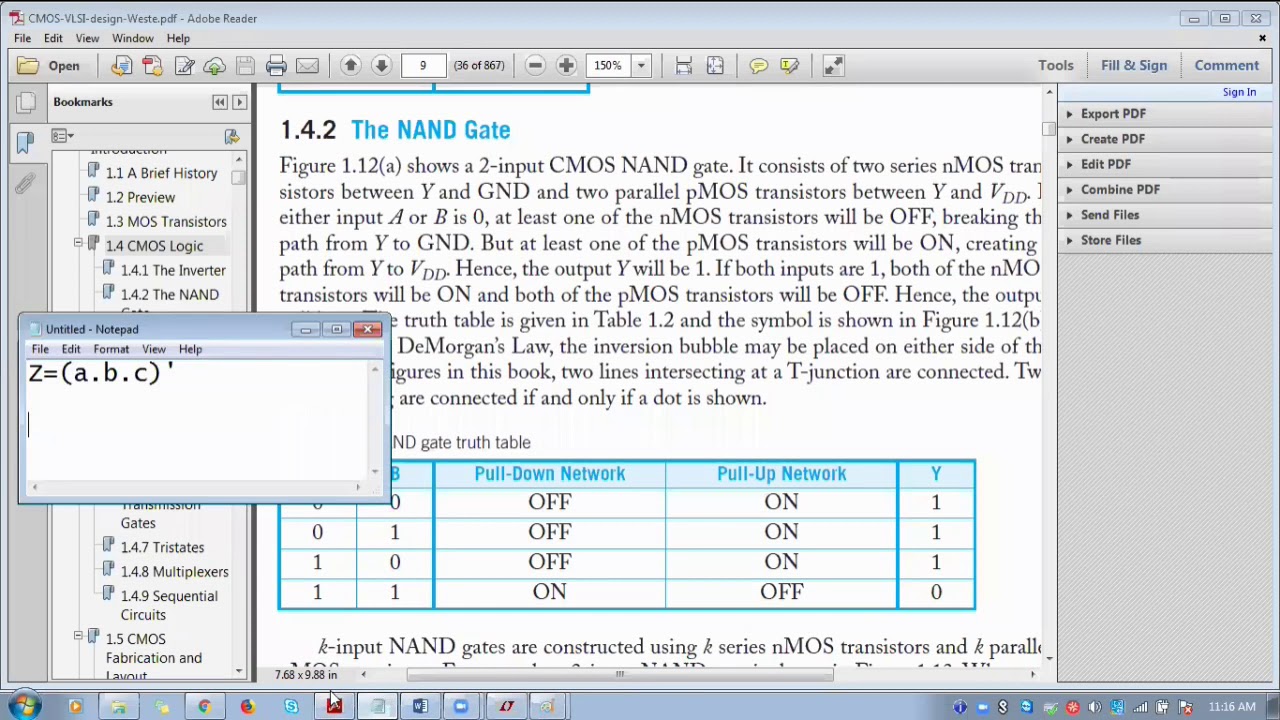Screen dimensions: 1280x720
Task: Click the fit one full page icon
Action: (715, 66)
